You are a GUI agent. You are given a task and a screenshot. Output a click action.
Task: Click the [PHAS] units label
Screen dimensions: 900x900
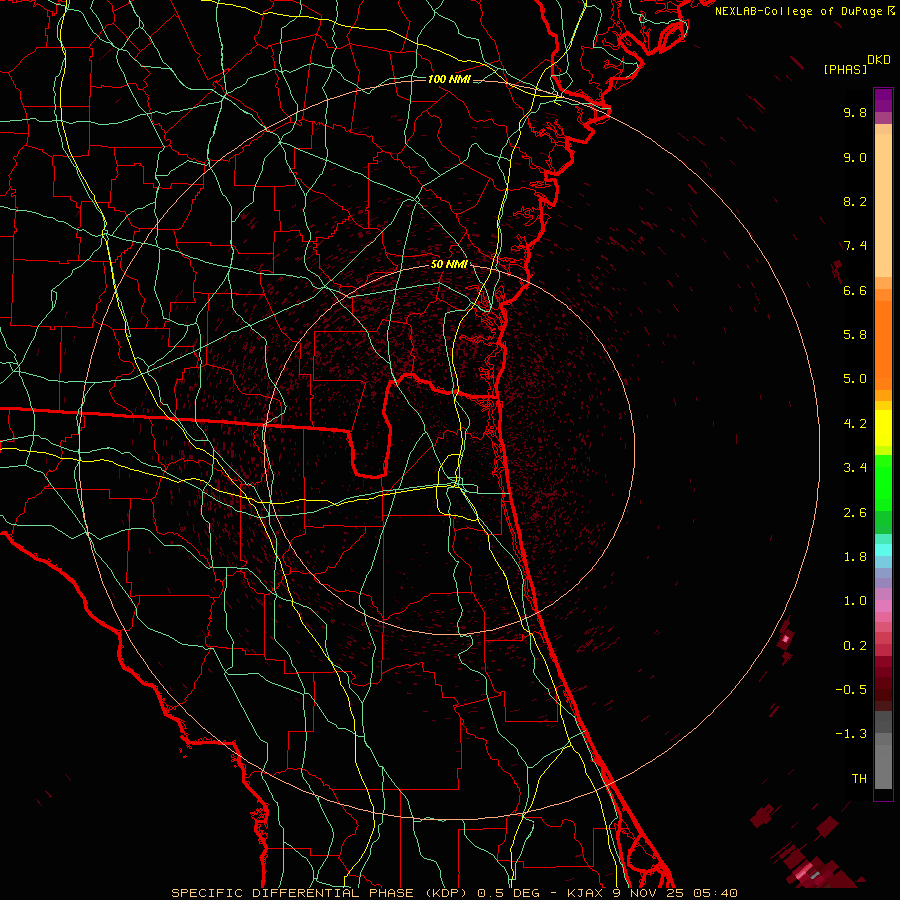(845, 69)
